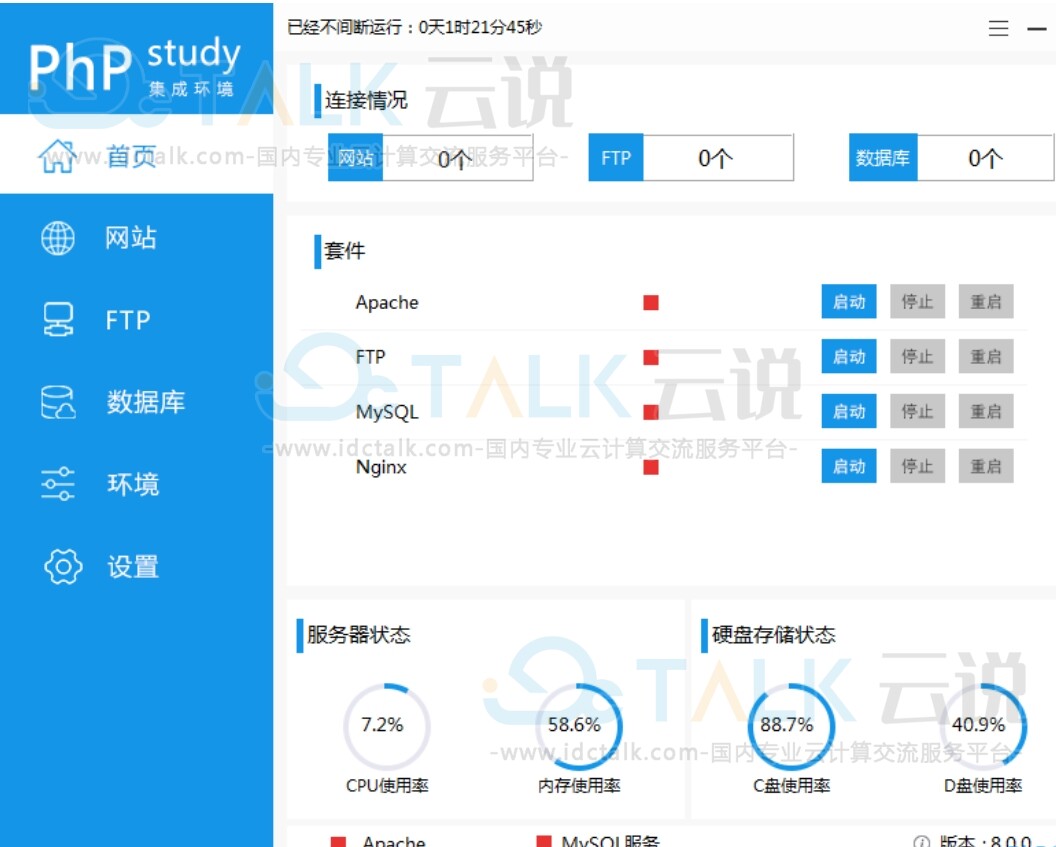Click the settings gear icon
The image size is (1056, 847).
pyautogui.click(x=63, y=566)
